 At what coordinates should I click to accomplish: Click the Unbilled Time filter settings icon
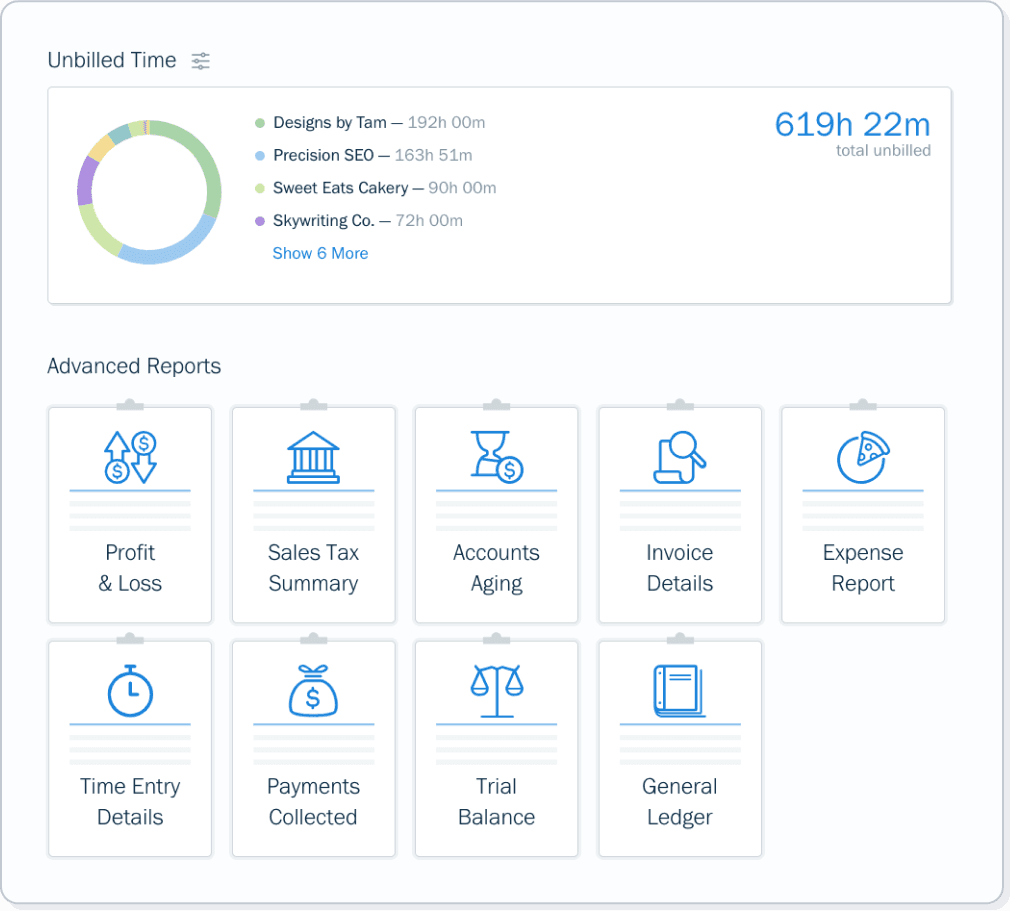pos(201,61)
